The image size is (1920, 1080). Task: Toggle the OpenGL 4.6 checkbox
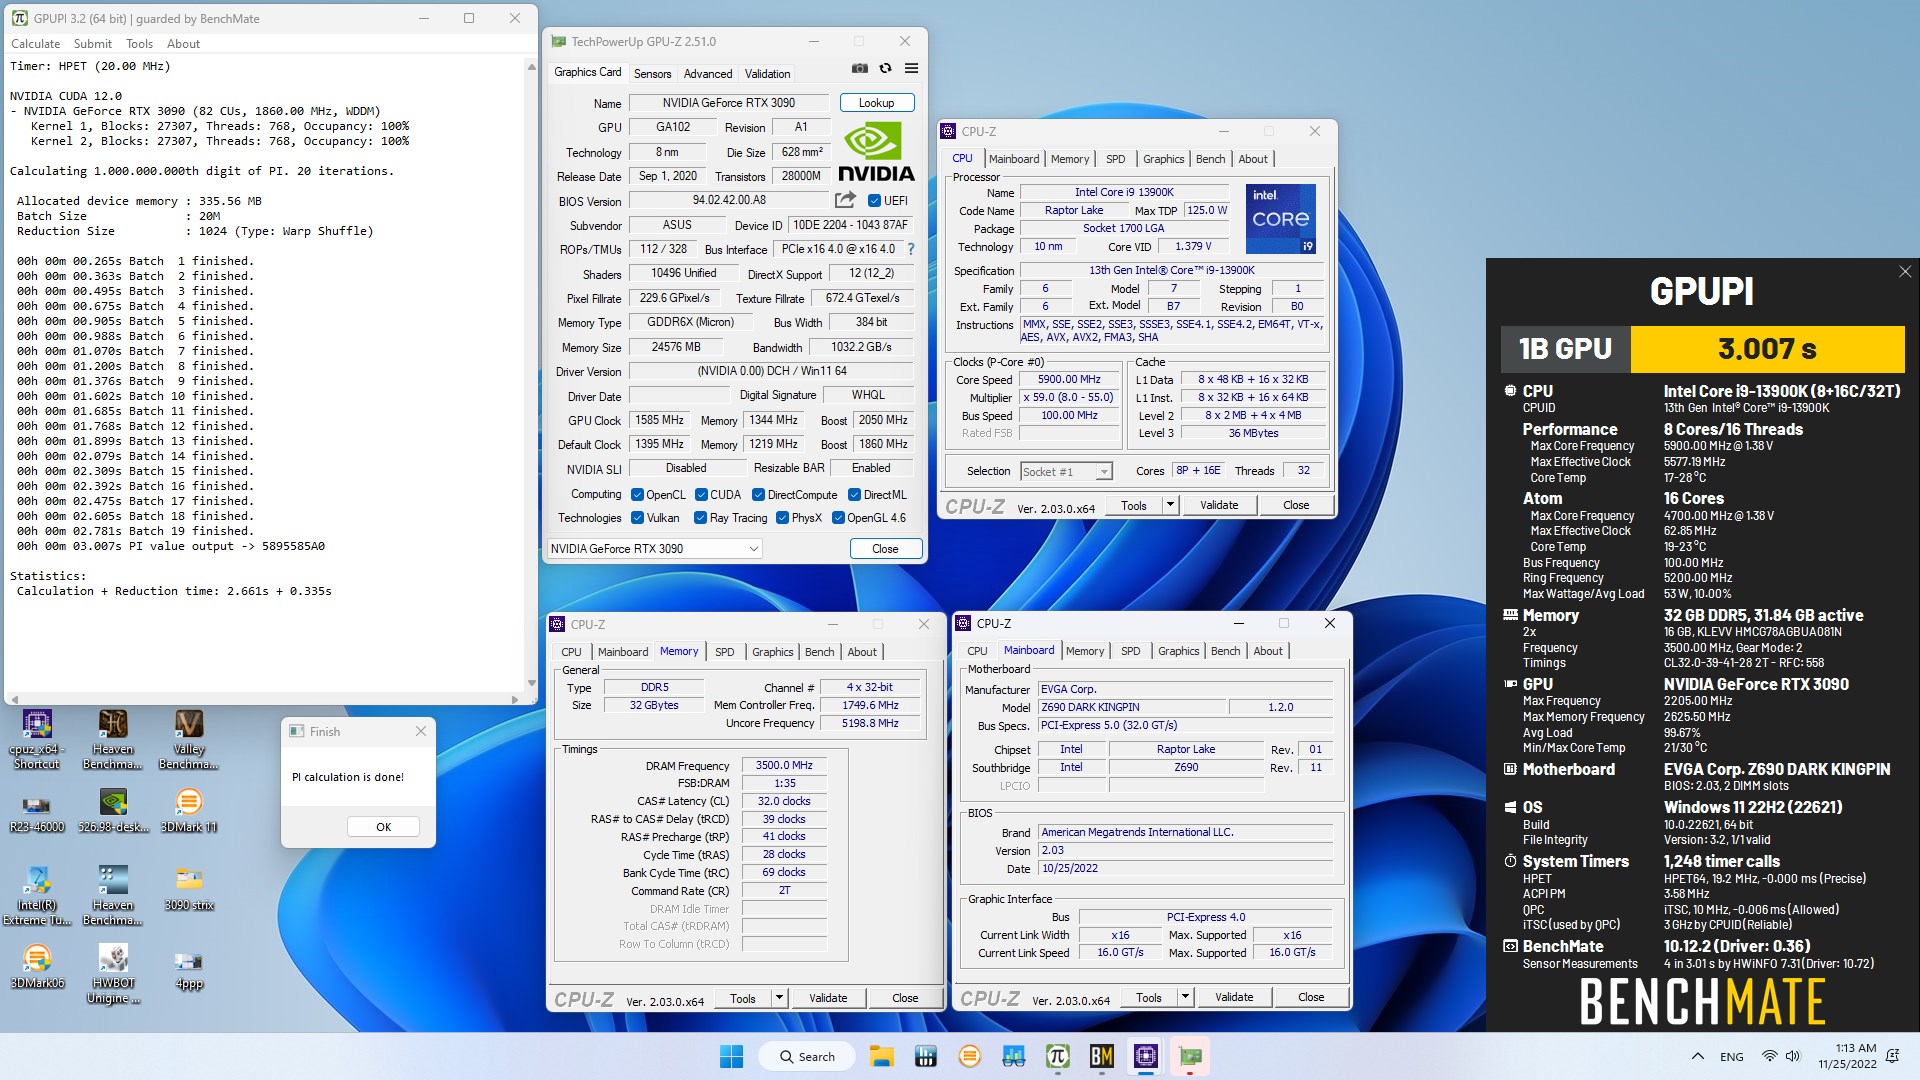click(838, 518)
